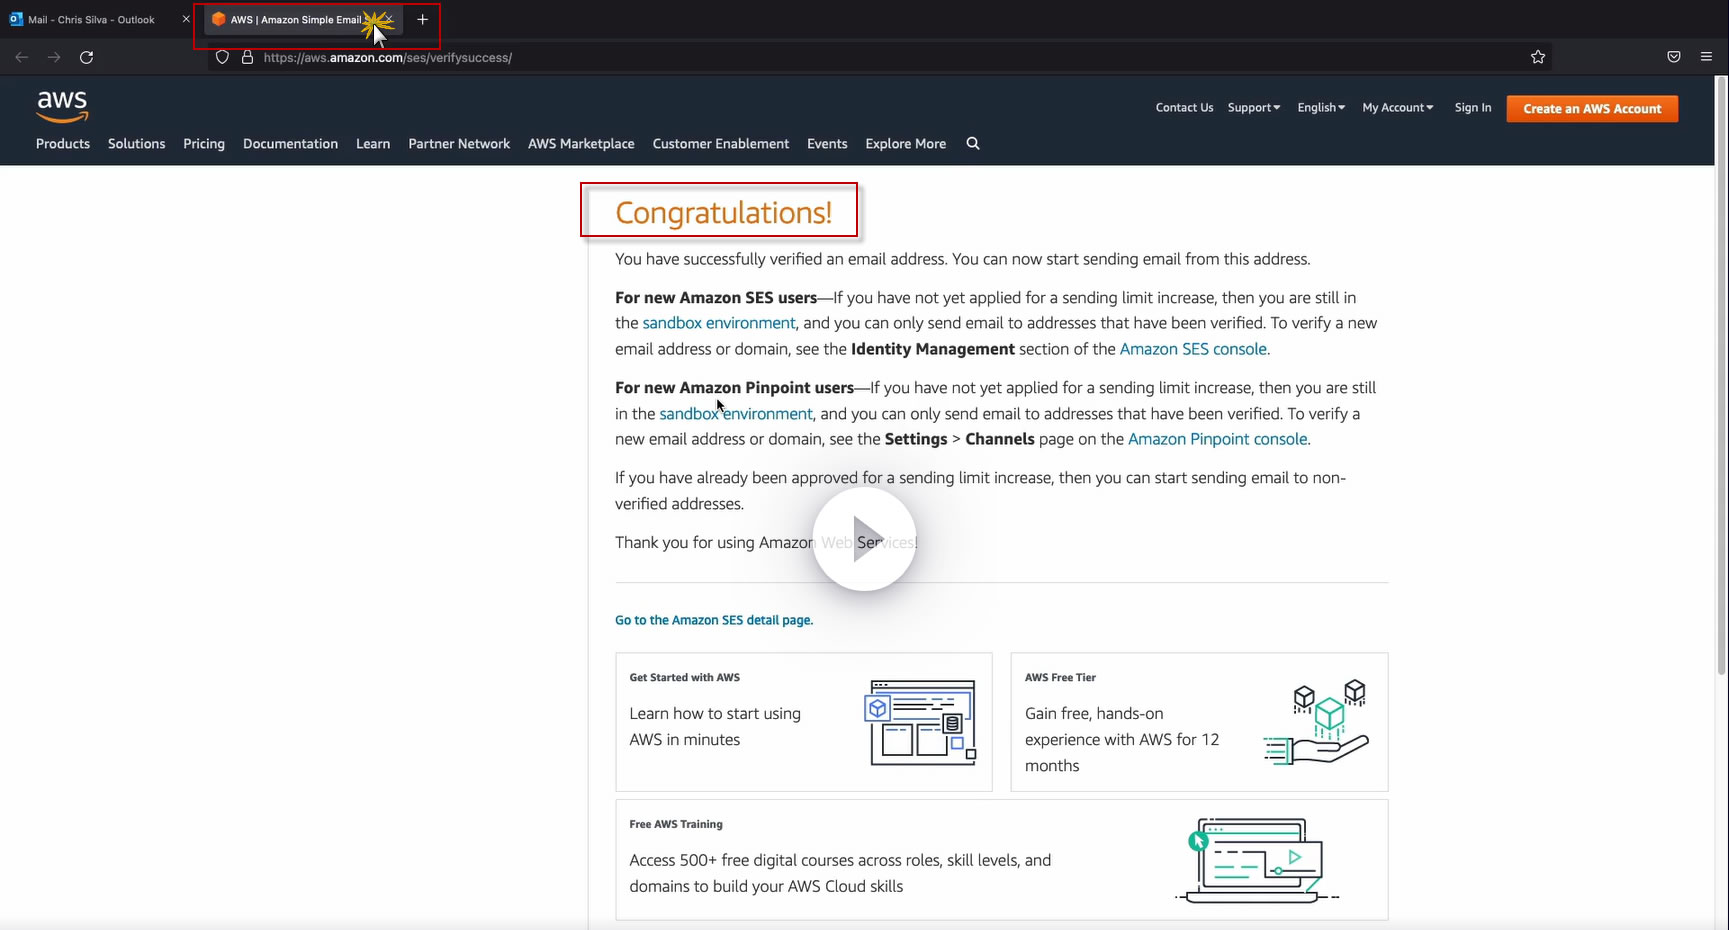Play the video with the center play button
1729x930 pixels.
click(x=864, y=539)
